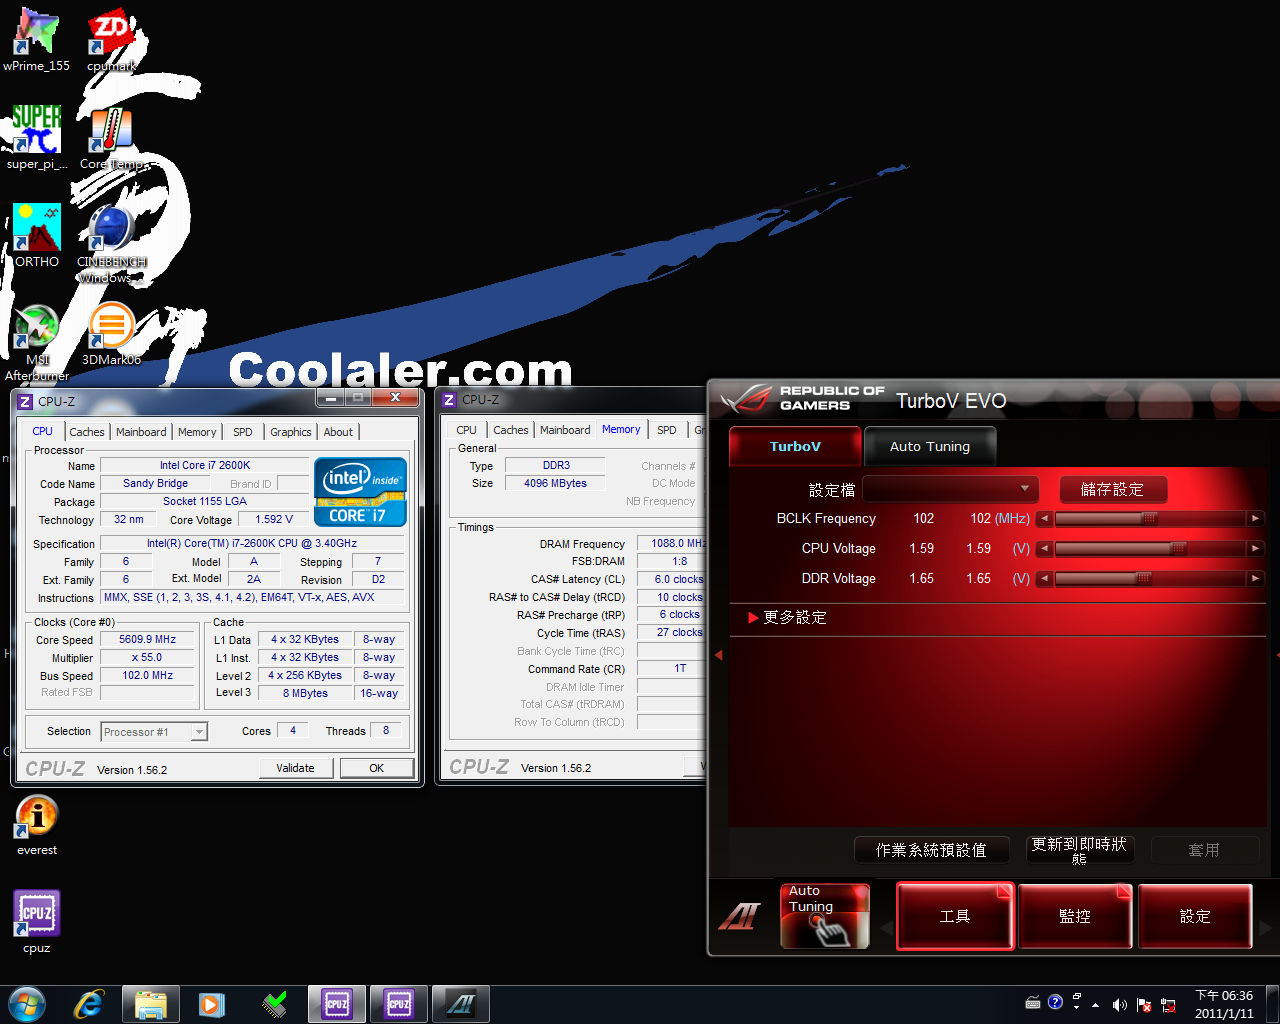
Task: Open the 工具 tools button
Action: coord(955,916)
